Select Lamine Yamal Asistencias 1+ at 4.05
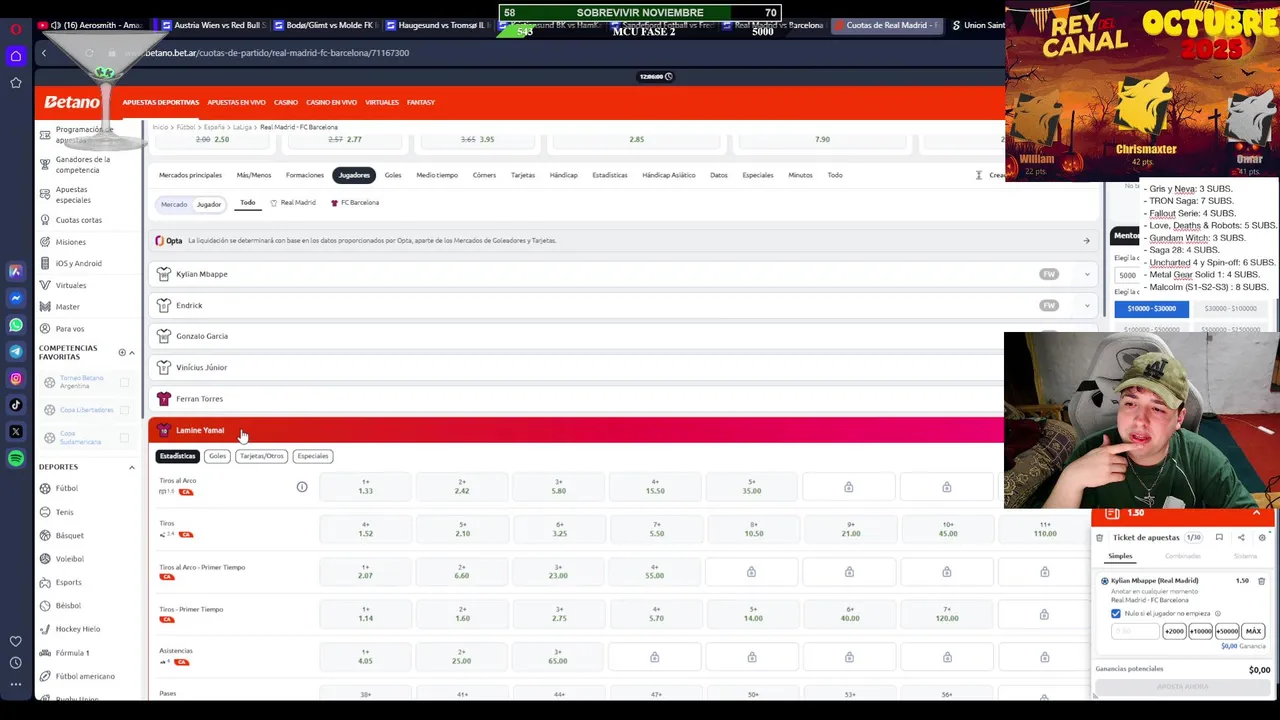1280x720 pixels. [x=366, y=657]
